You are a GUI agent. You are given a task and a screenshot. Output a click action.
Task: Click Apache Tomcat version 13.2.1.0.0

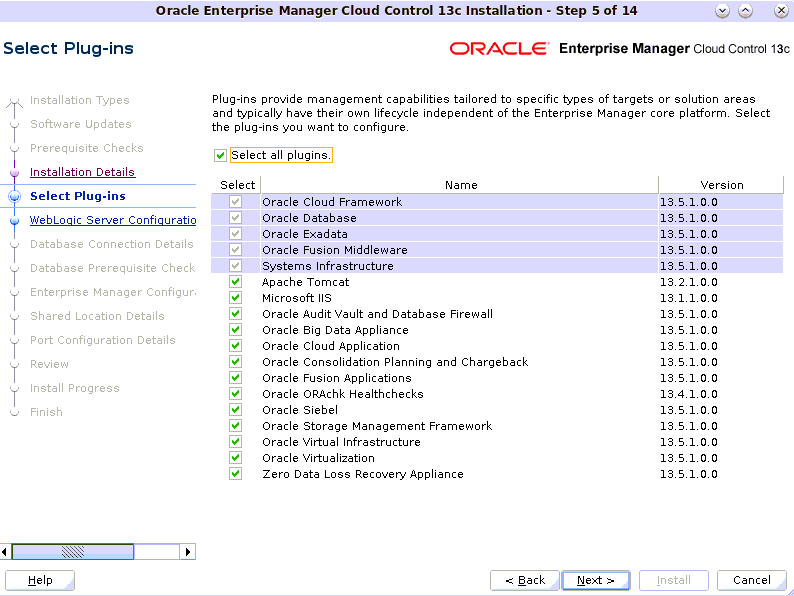[689, 282]
